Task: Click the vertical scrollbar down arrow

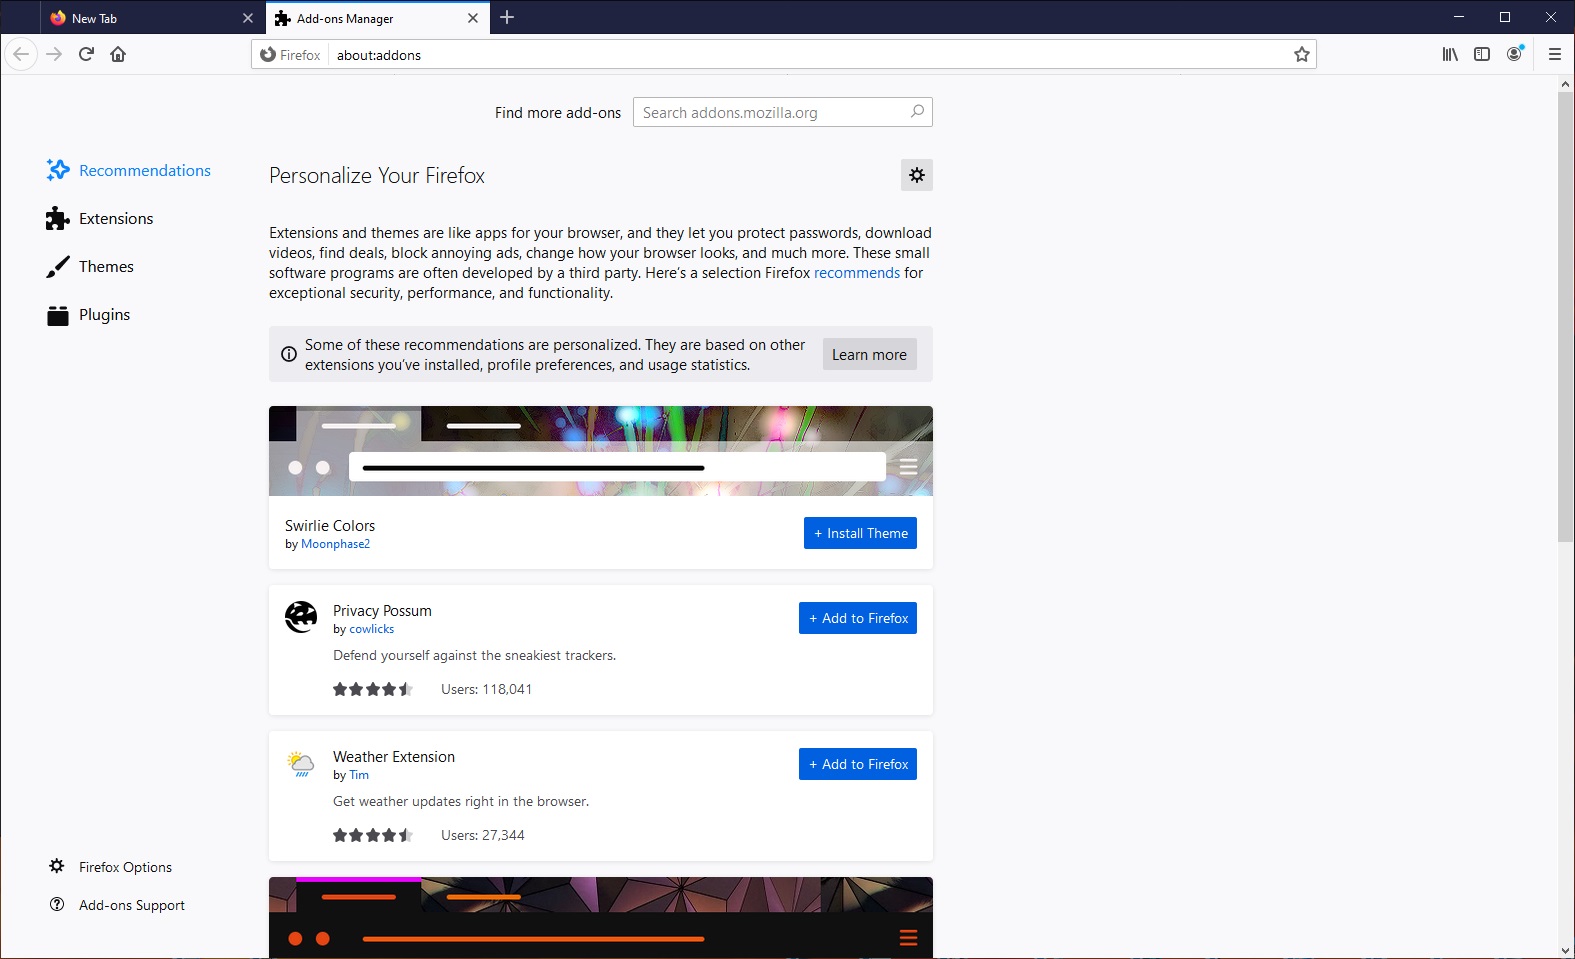Action: tap(1565, 950)
